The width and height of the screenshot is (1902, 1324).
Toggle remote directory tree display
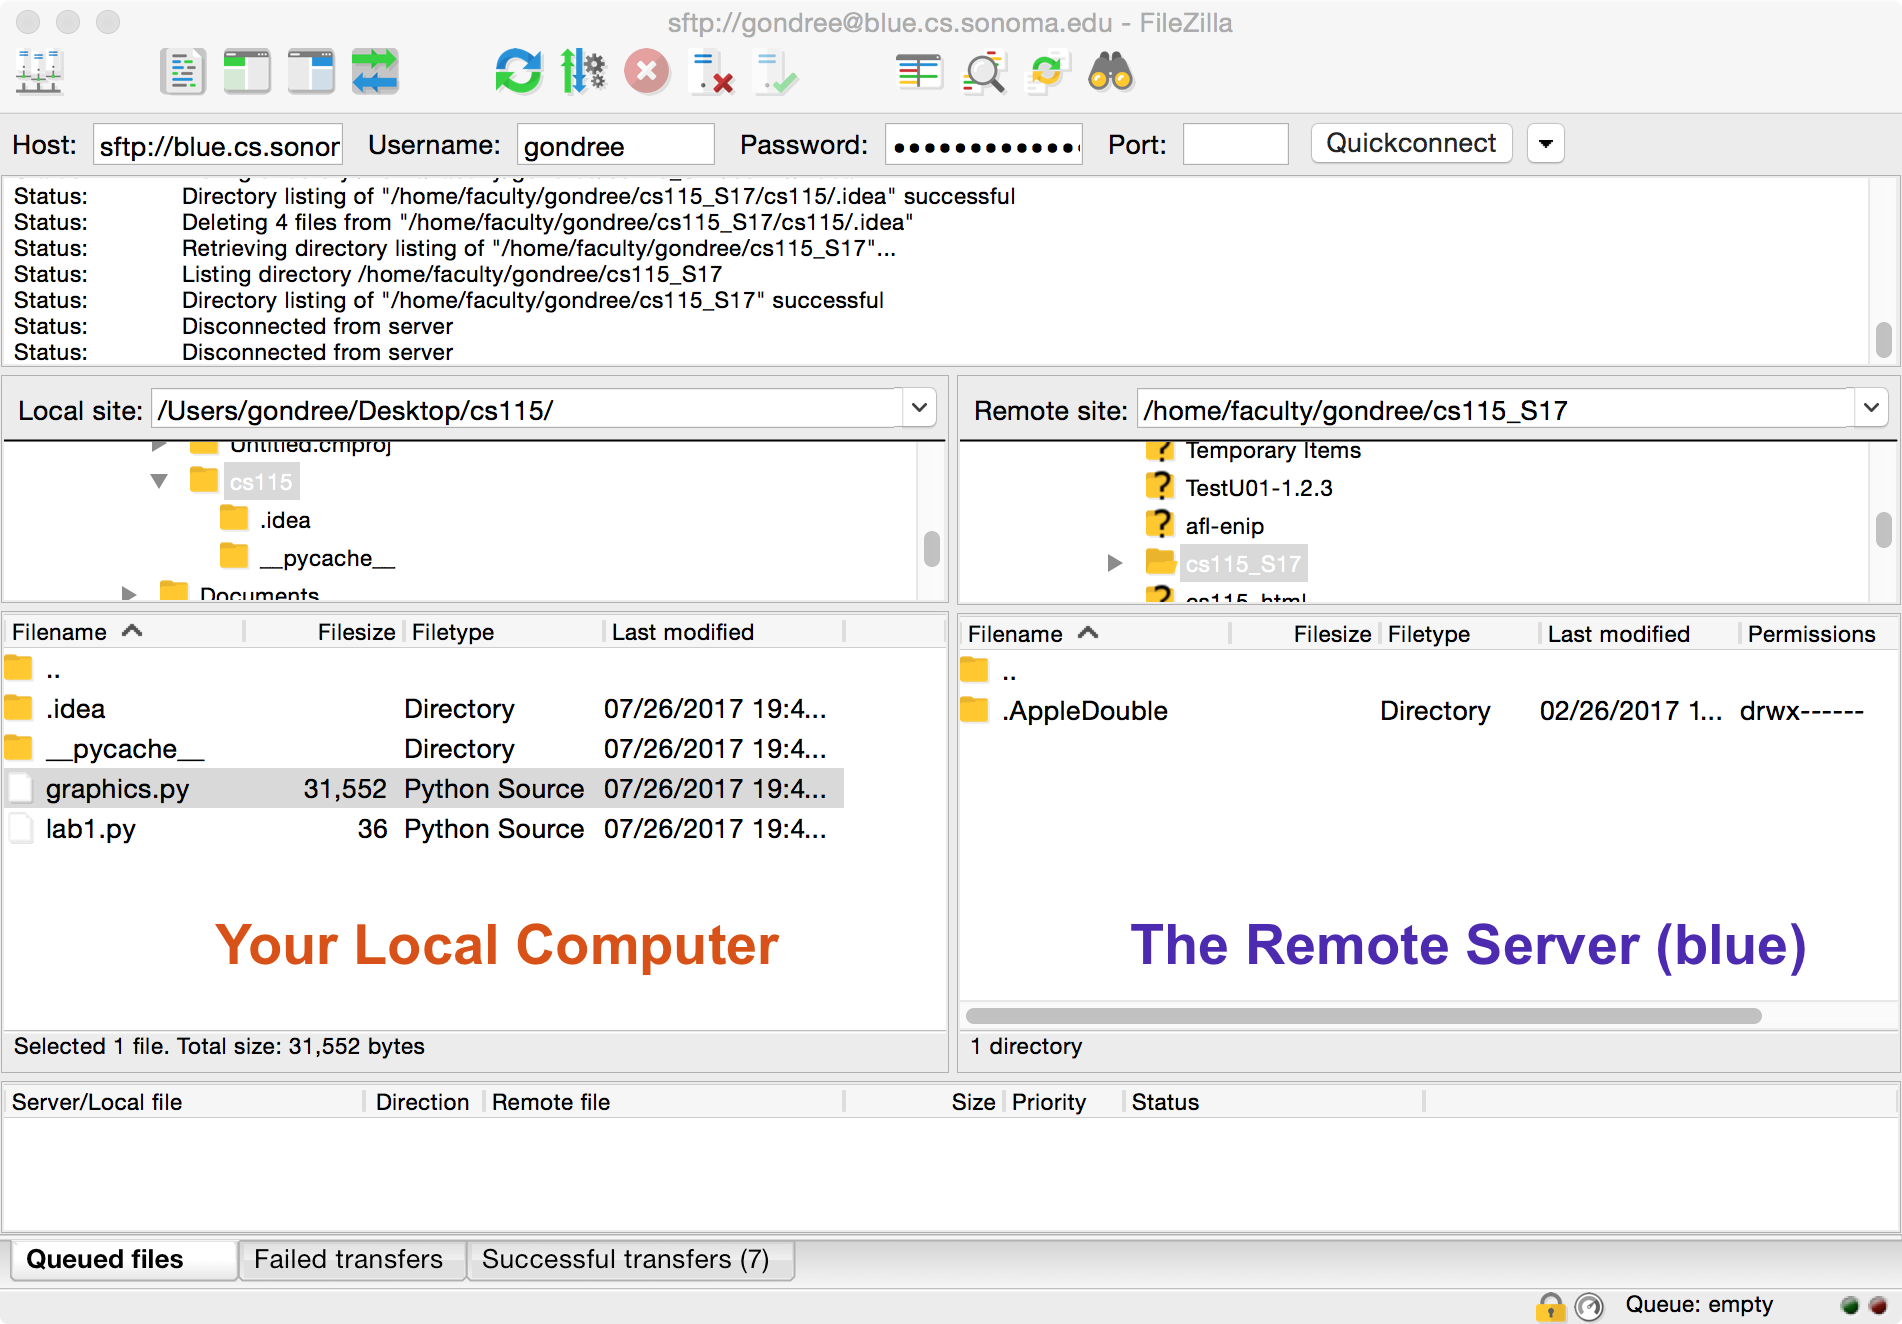pos(311,72)
